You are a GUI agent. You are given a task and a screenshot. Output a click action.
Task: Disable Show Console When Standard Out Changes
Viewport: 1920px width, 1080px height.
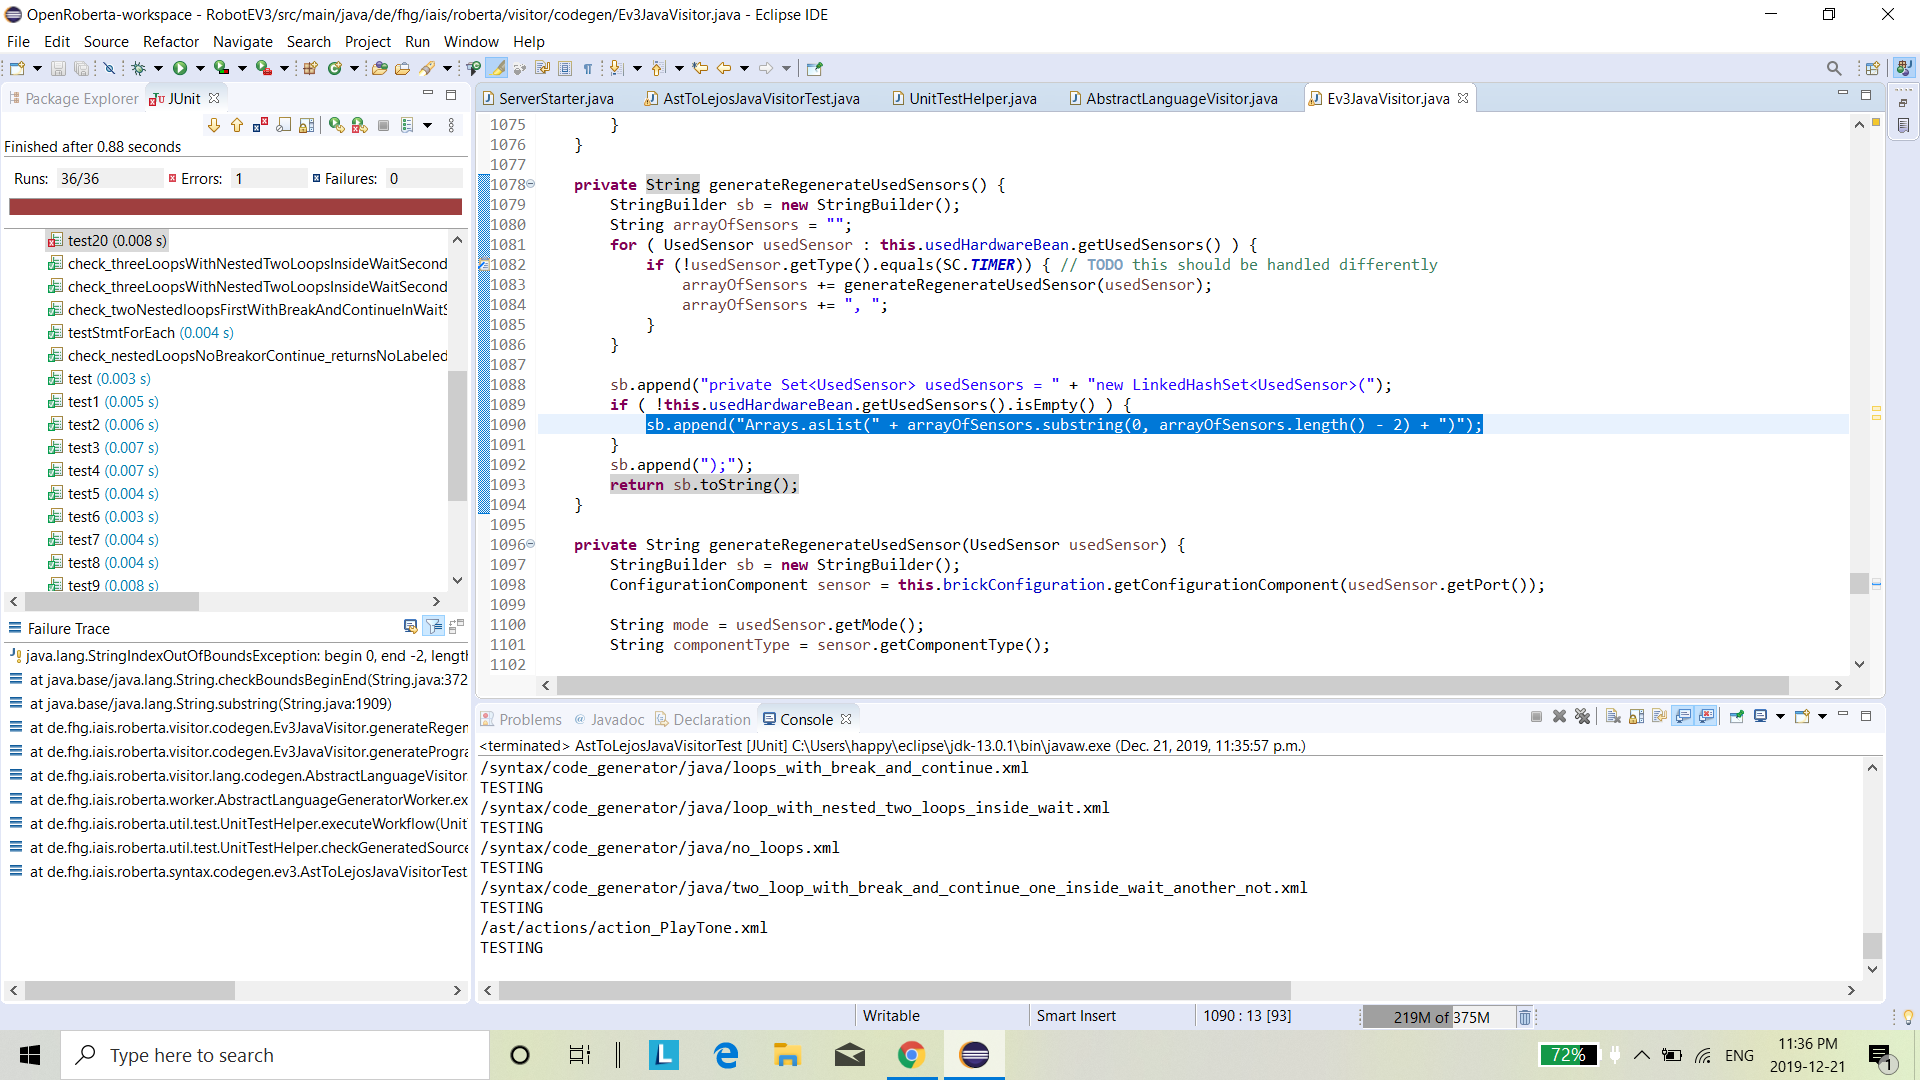pyautogui.click(x=1682, y=716)
